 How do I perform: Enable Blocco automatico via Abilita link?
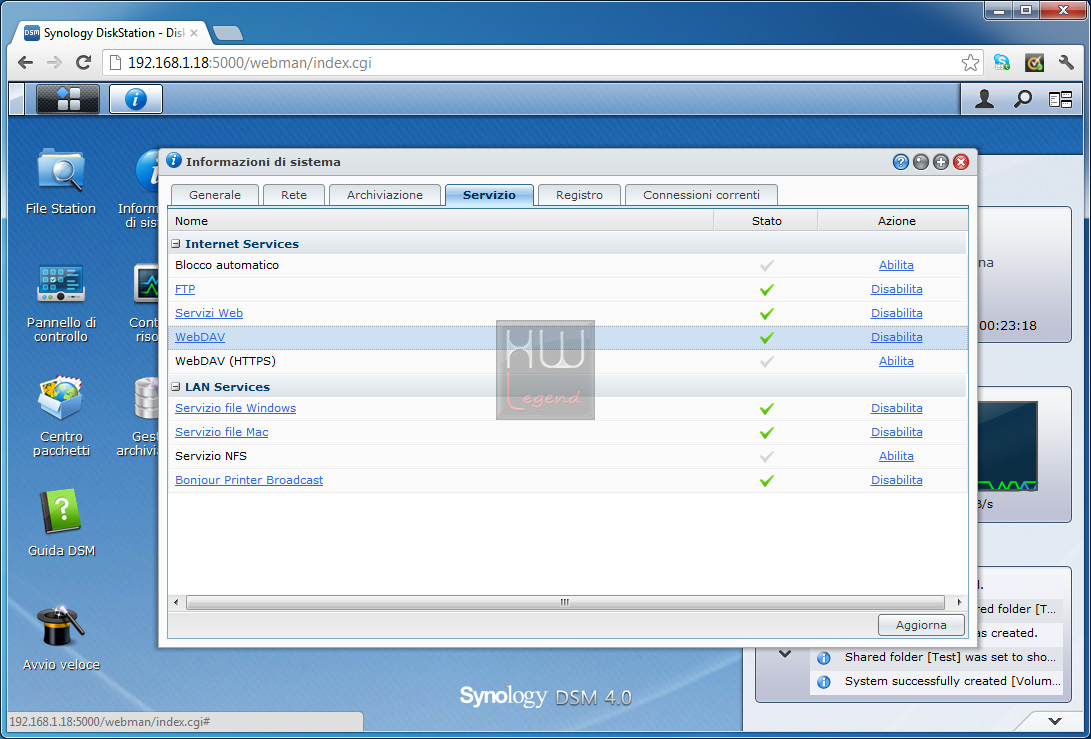[896, 265]
